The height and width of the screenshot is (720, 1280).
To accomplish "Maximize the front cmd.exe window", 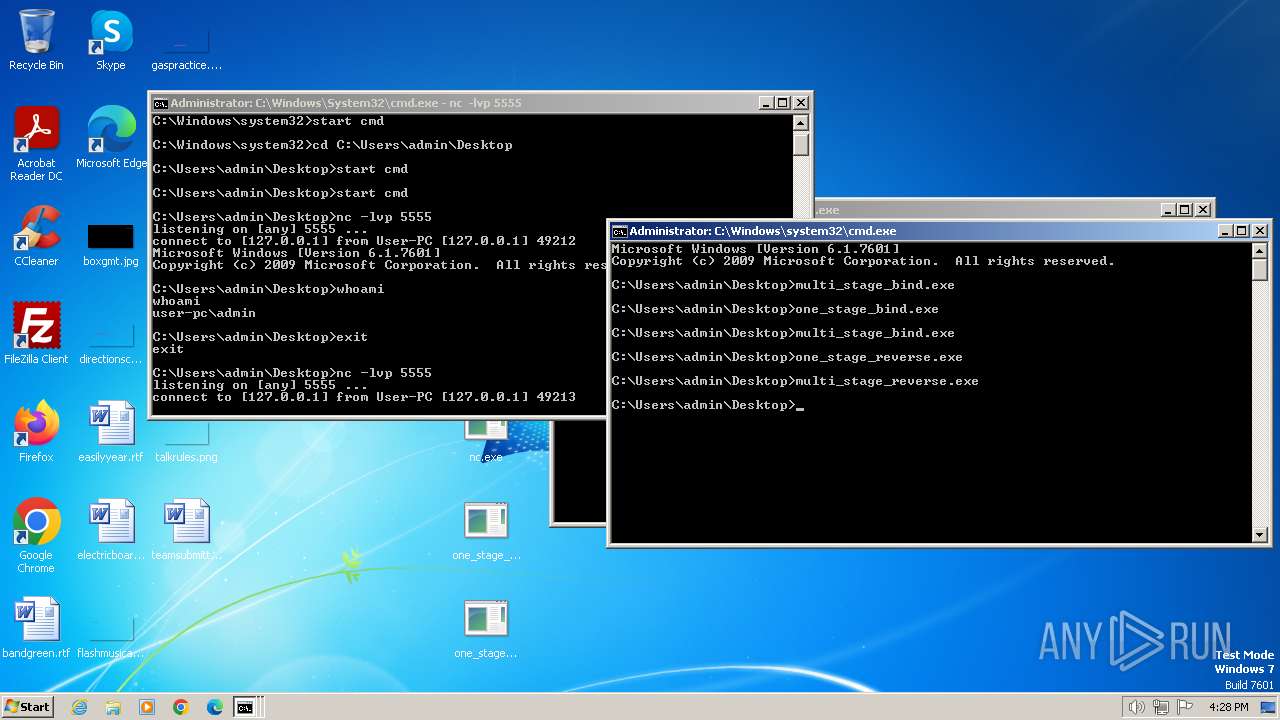I will click(1242, 231).
